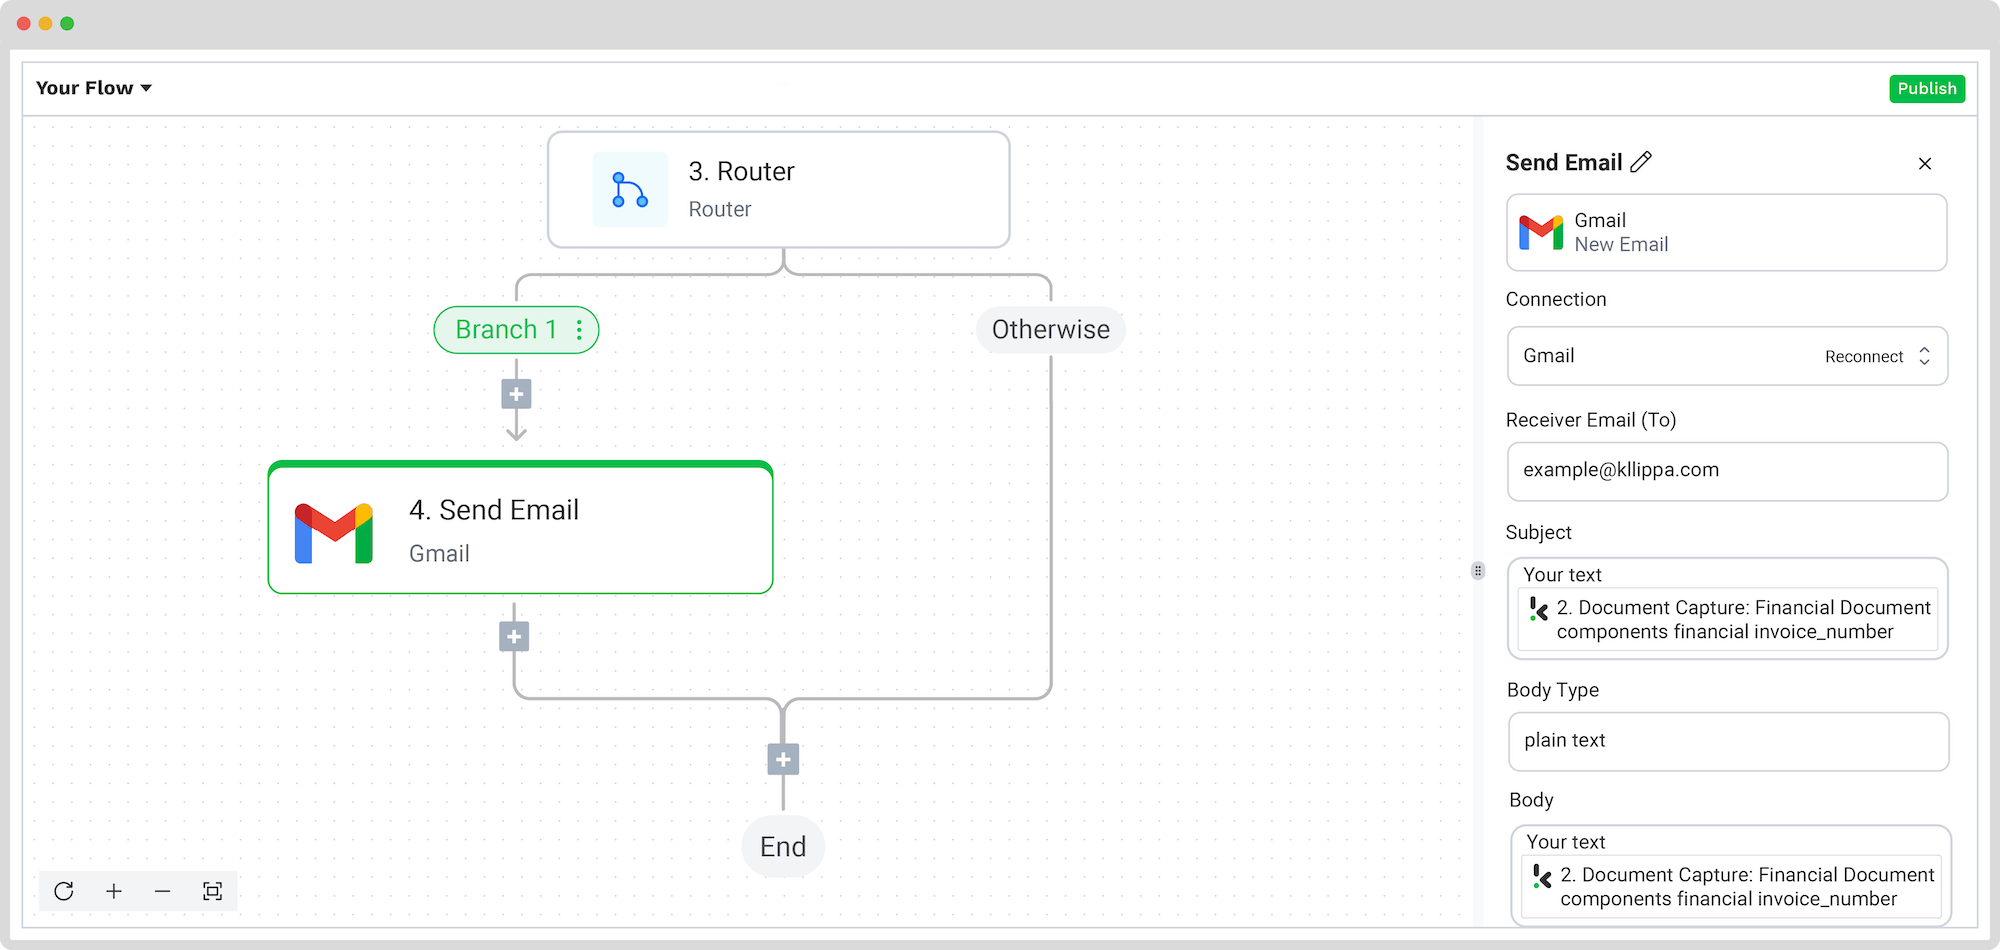This screenshot has width=2000, height=950.
Task: Zoom out of the flow canvas
Action: [163, 891]
